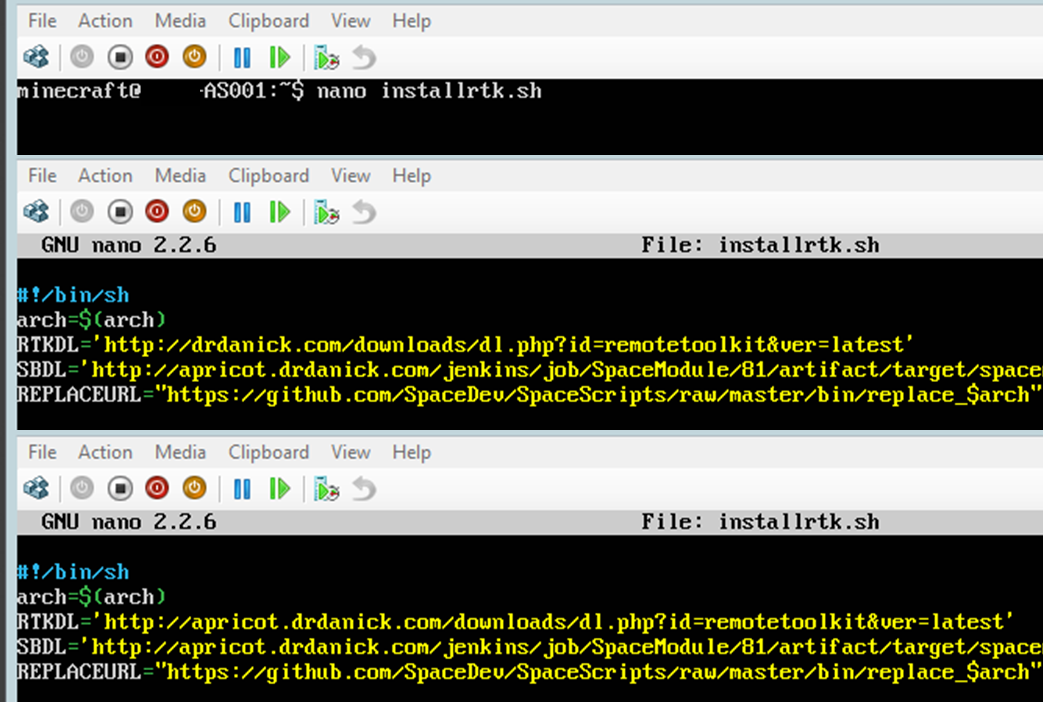The width and height of the screenshot is (1043, 702).
Task: Click Ctrl+Alt+Delete icon in middle window
Action: 37,212
